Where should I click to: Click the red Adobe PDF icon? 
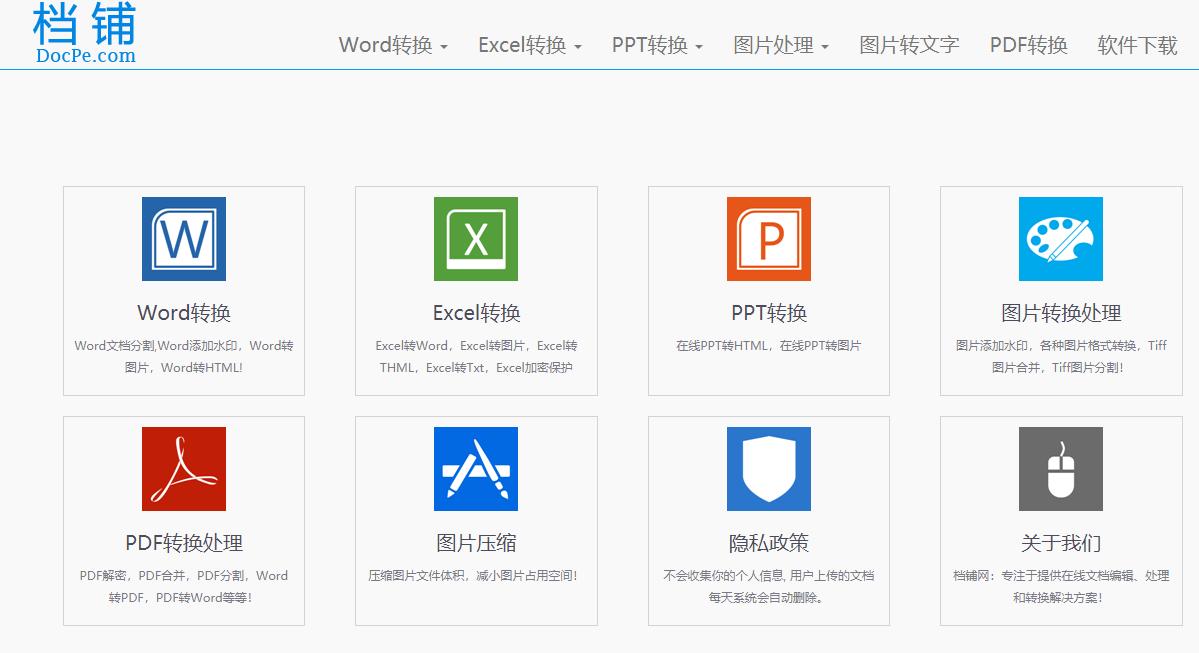coord(183,468)
